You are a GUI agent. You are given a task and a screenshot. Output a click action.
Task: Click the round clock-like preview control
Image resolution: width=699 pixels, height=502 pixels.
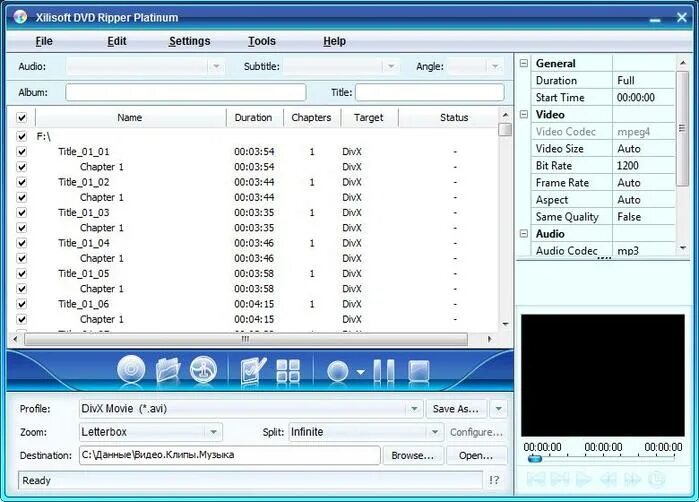[656, 479]
